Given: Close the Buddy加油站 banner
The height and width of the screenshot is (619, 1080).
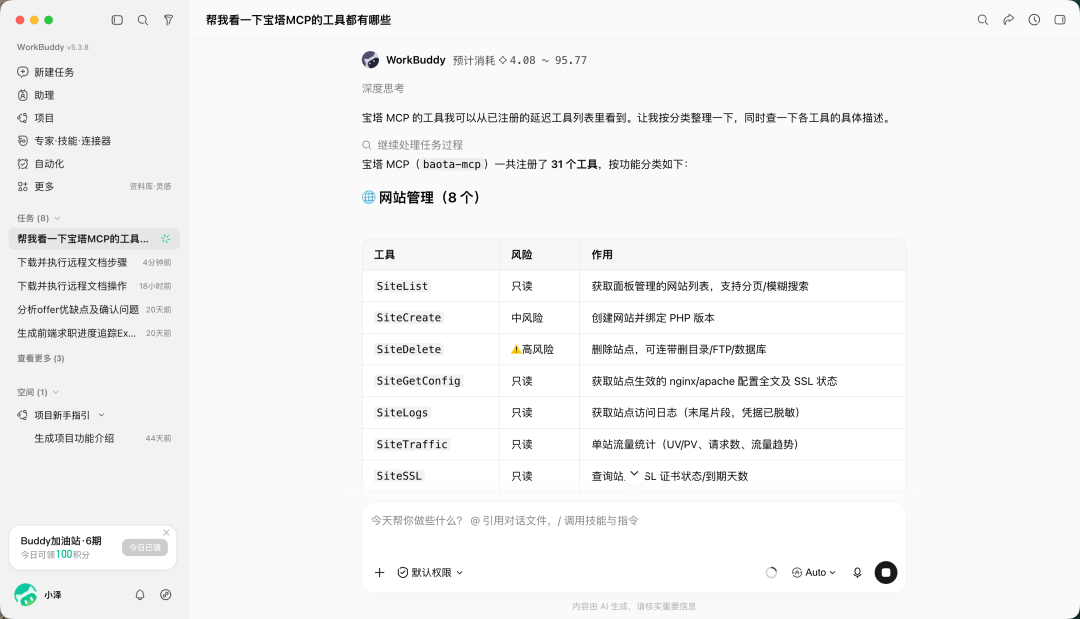Looking at the screenshot, I should [x=166, y=532].
